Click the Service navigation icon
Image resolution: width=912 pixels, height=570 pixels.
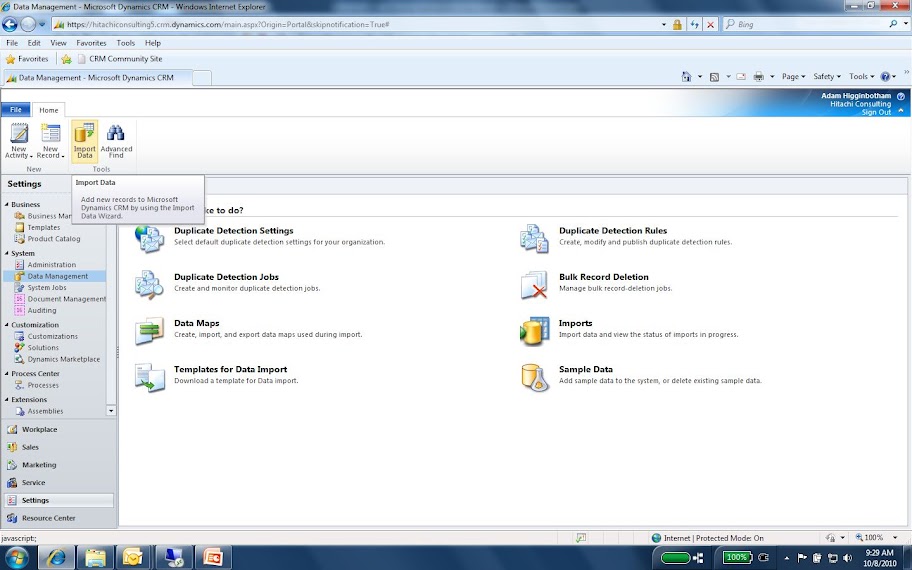(x=12, y=482)
